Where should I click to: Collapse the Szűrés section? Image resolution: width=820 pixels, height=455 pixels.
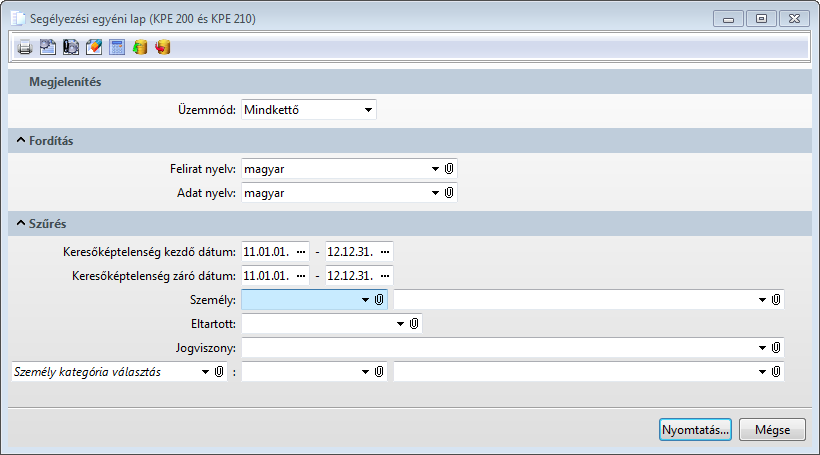pos(21,223)
